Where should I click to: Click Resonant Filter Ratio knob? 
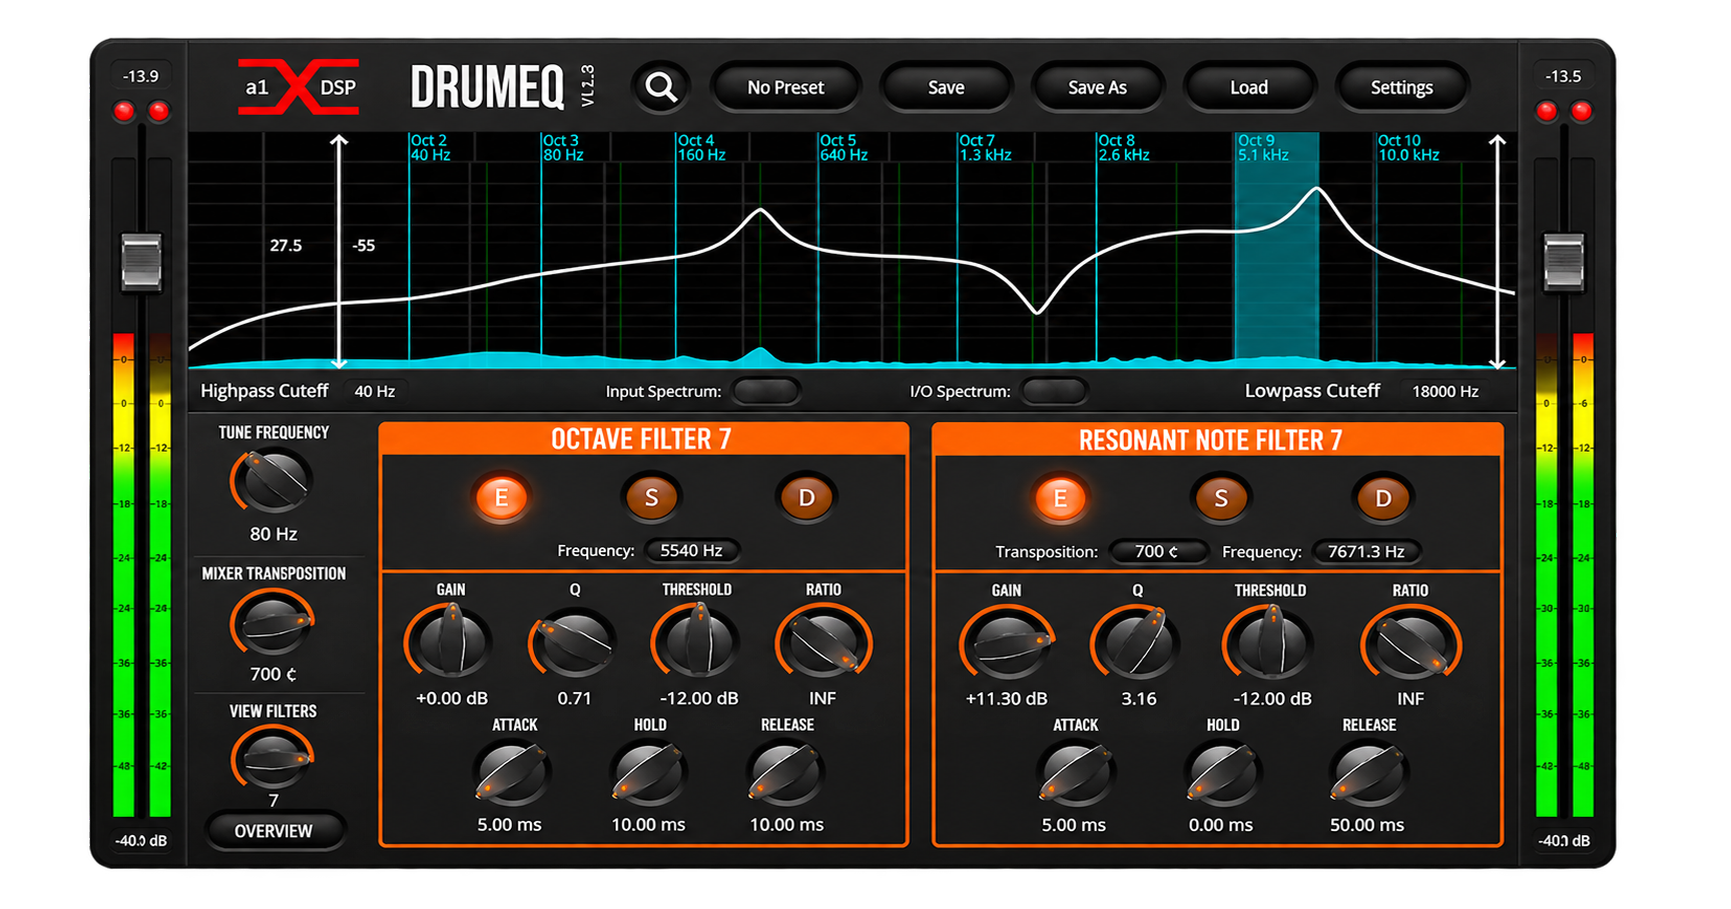[x=1410, y=643]
